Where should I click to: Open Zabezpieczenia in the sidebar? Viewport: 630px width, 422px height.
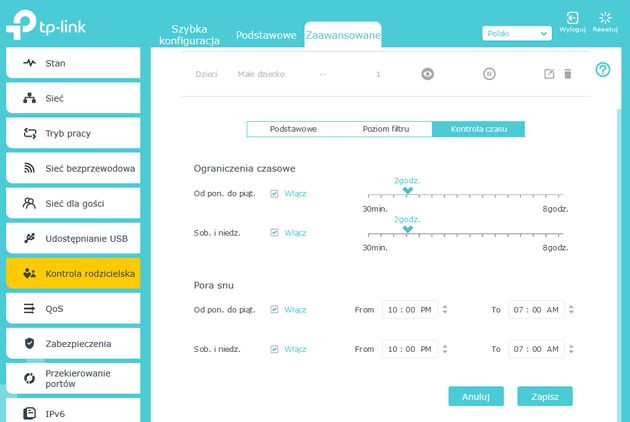point(73,343)
